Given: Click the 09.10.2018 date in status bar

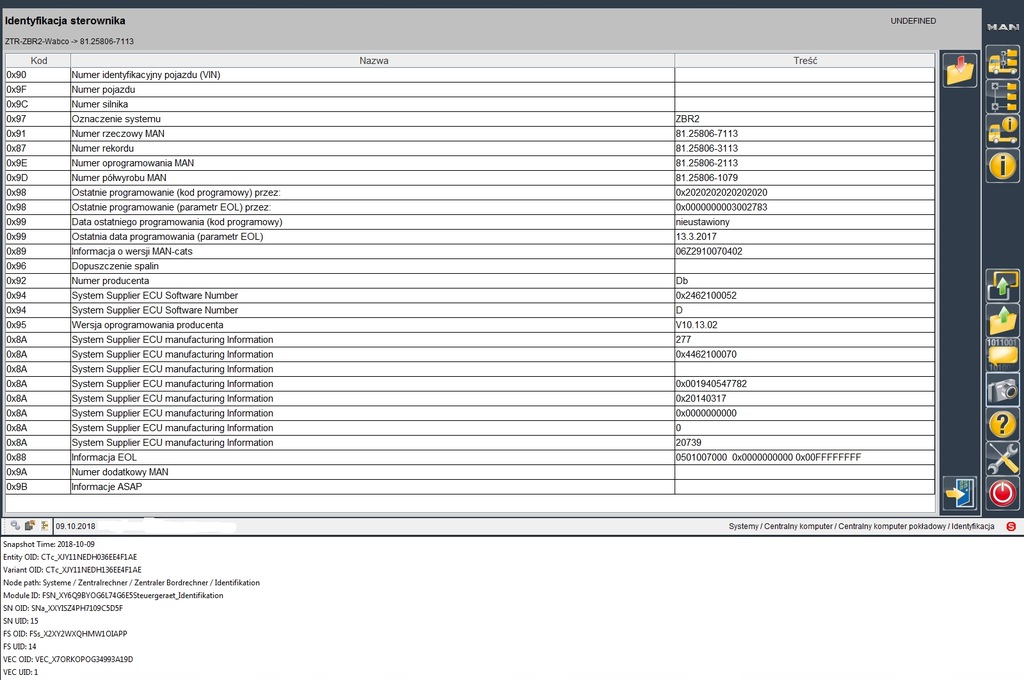Looking at the screenshot, I should click(75, 526).
